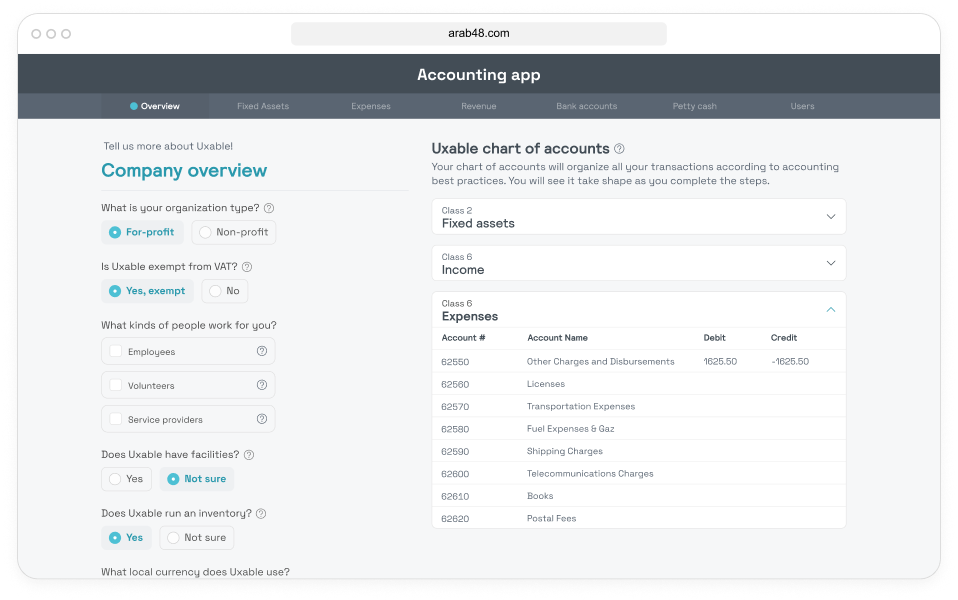Click help icon next to chart of accounts
The height and width of the screenshot is (600, 958).
(x=620, y=149)
